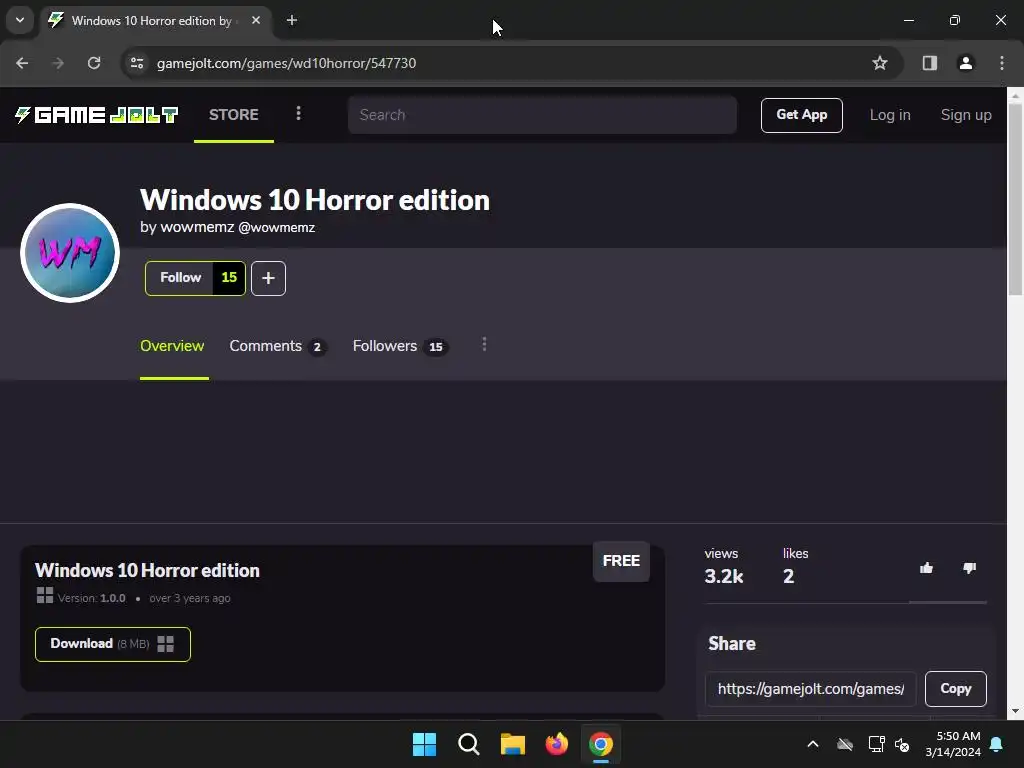
Task: Follow the Windows 10 Horror edition game
Action: 195,278
